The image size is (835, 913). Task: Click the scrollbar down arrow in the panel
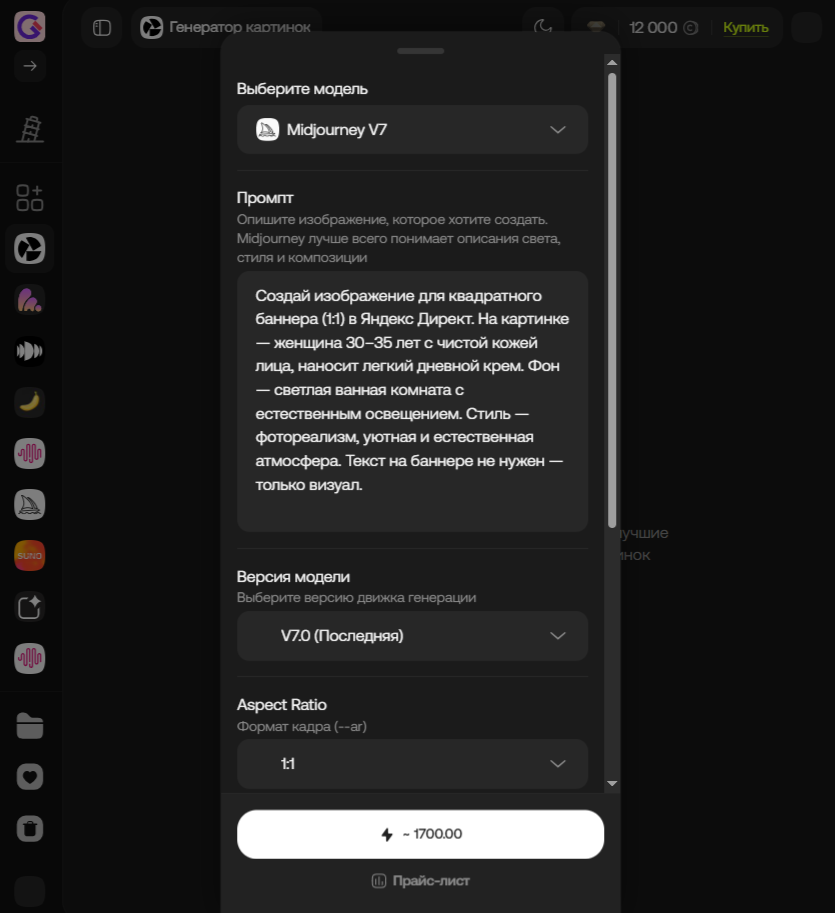point(612,783)
